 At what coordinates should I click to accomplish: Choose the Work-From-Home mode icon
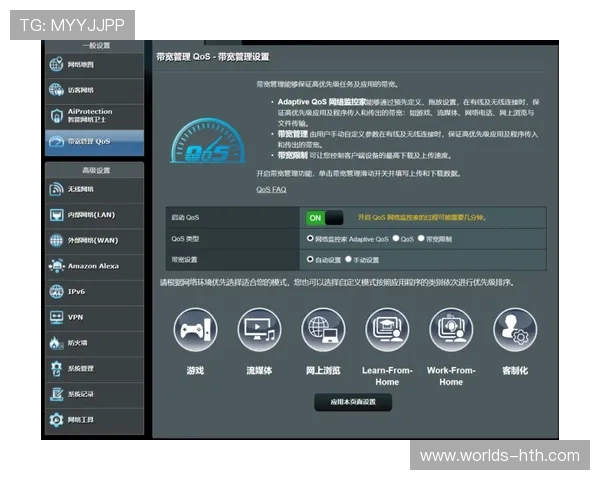[x=451, y=330]
